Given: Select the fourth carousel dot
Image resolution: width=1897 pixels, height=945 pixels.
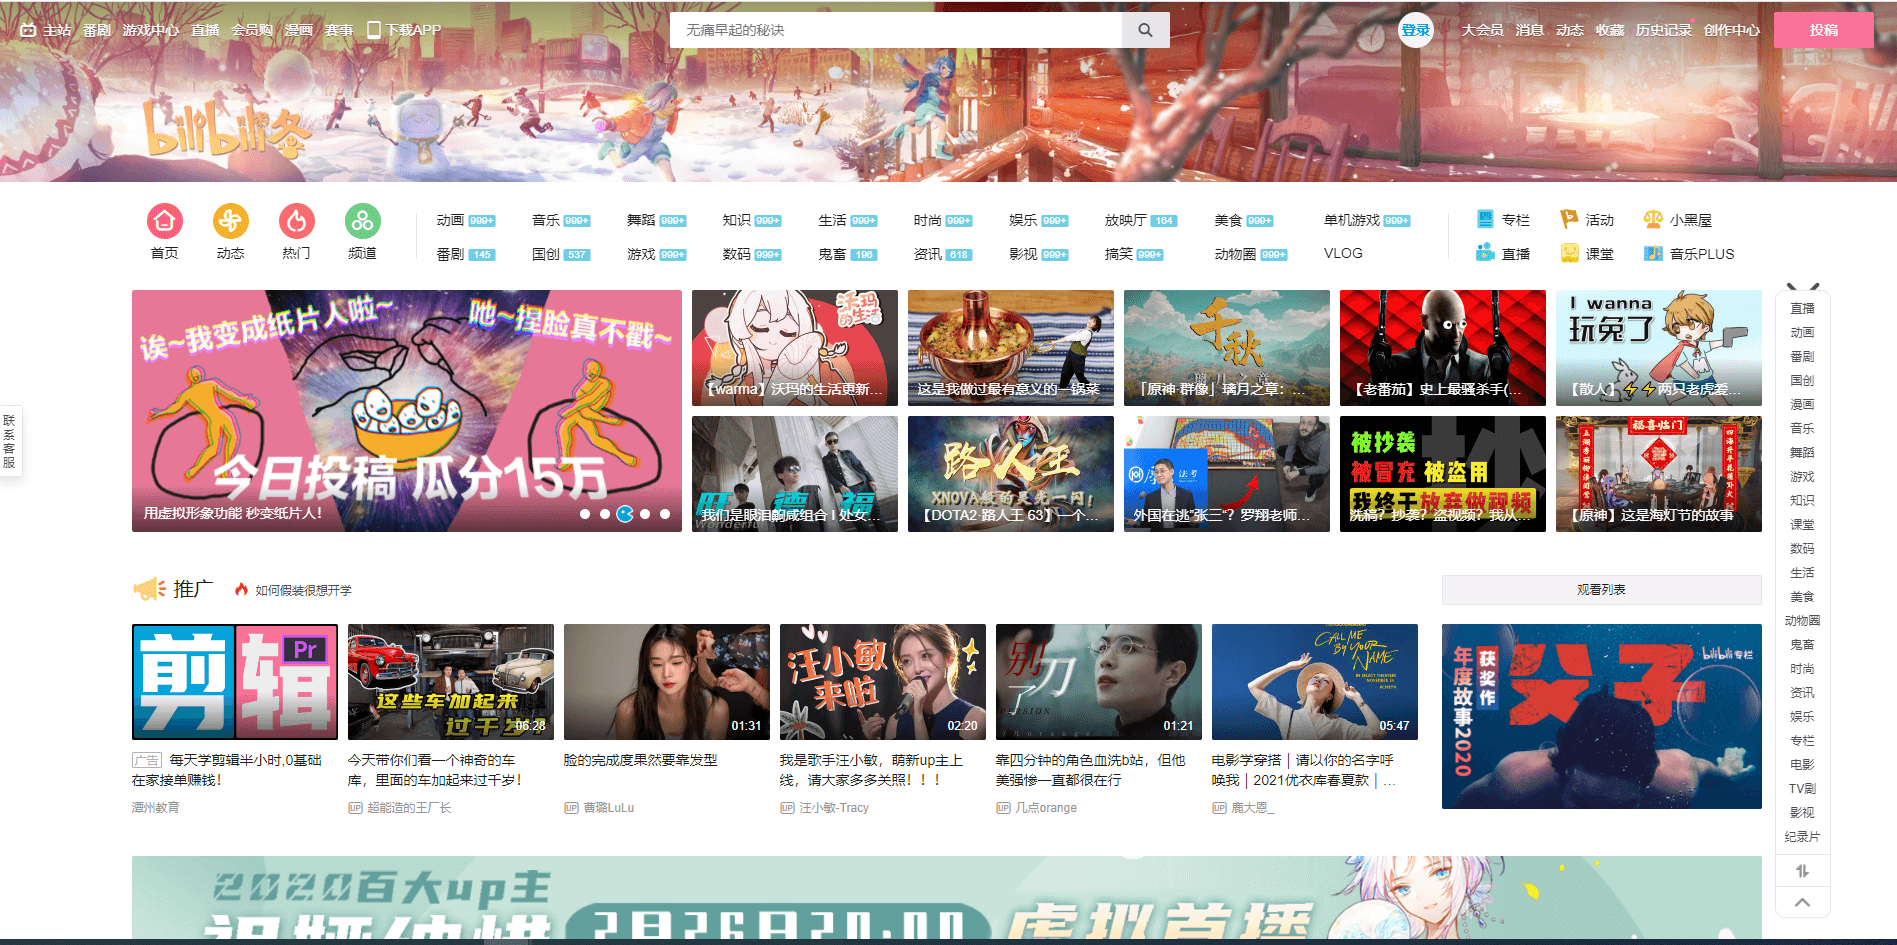Looking at the screenshot, I should click(x=645, y=514).
